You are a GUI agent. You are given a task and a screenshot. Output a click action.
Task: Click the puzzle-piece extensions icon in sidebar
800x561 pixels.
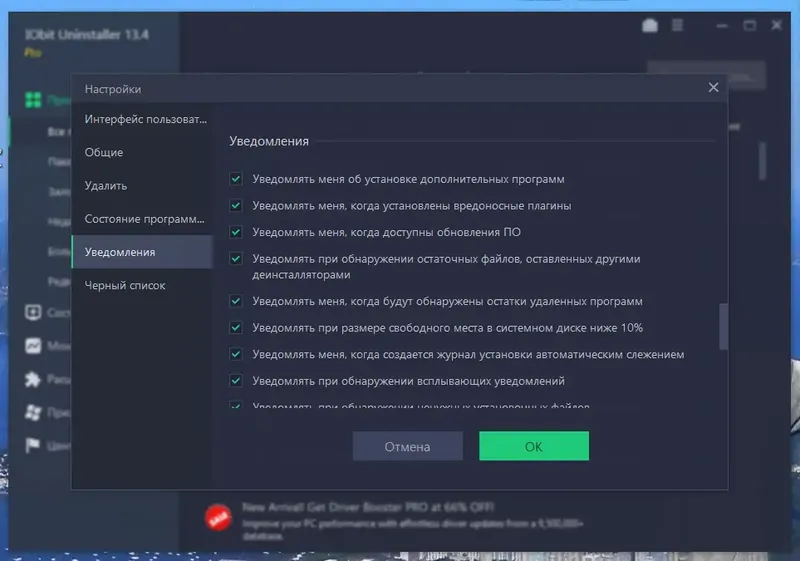[33, 379]
